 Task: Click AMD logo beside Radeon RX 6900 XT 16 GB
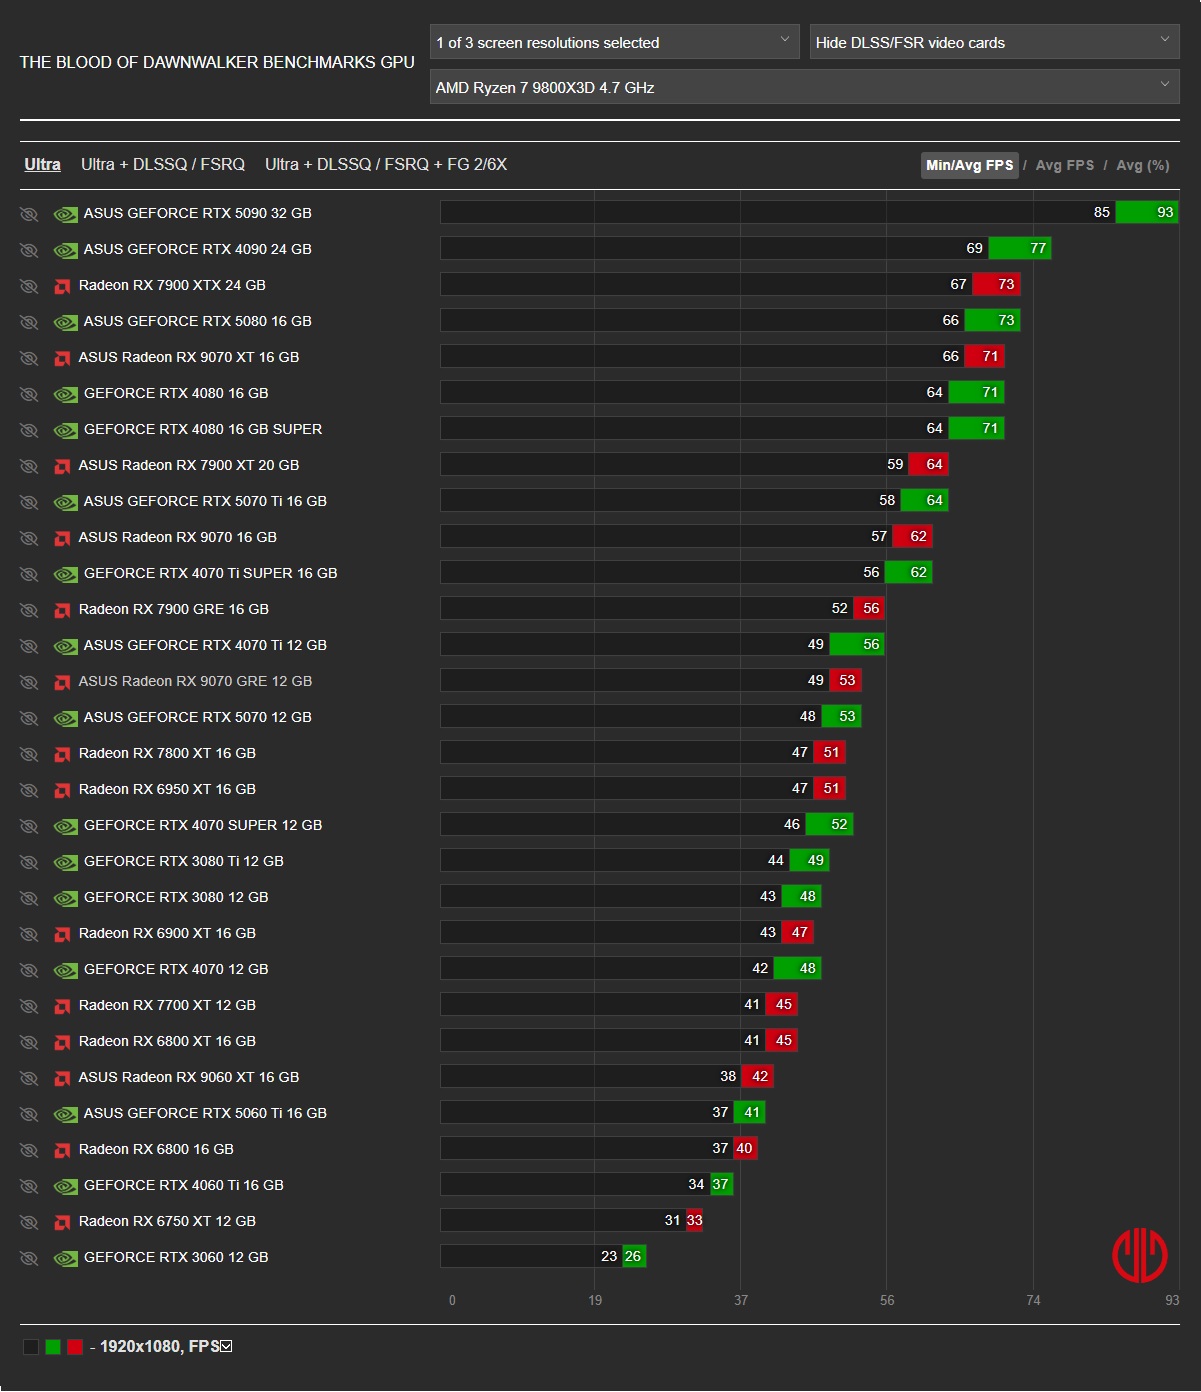62,934
